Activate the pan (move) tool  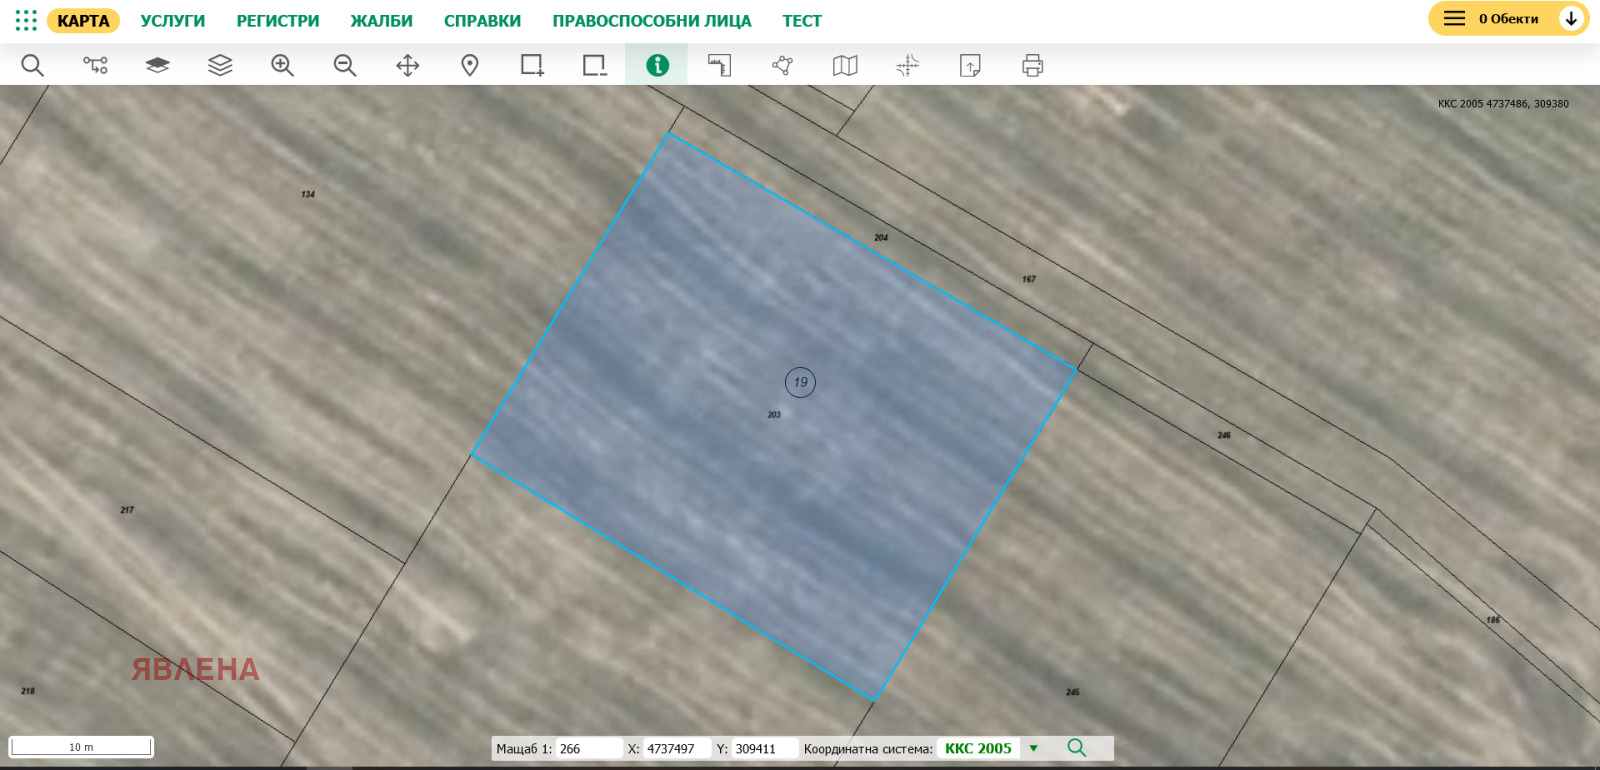pos(407,66)
